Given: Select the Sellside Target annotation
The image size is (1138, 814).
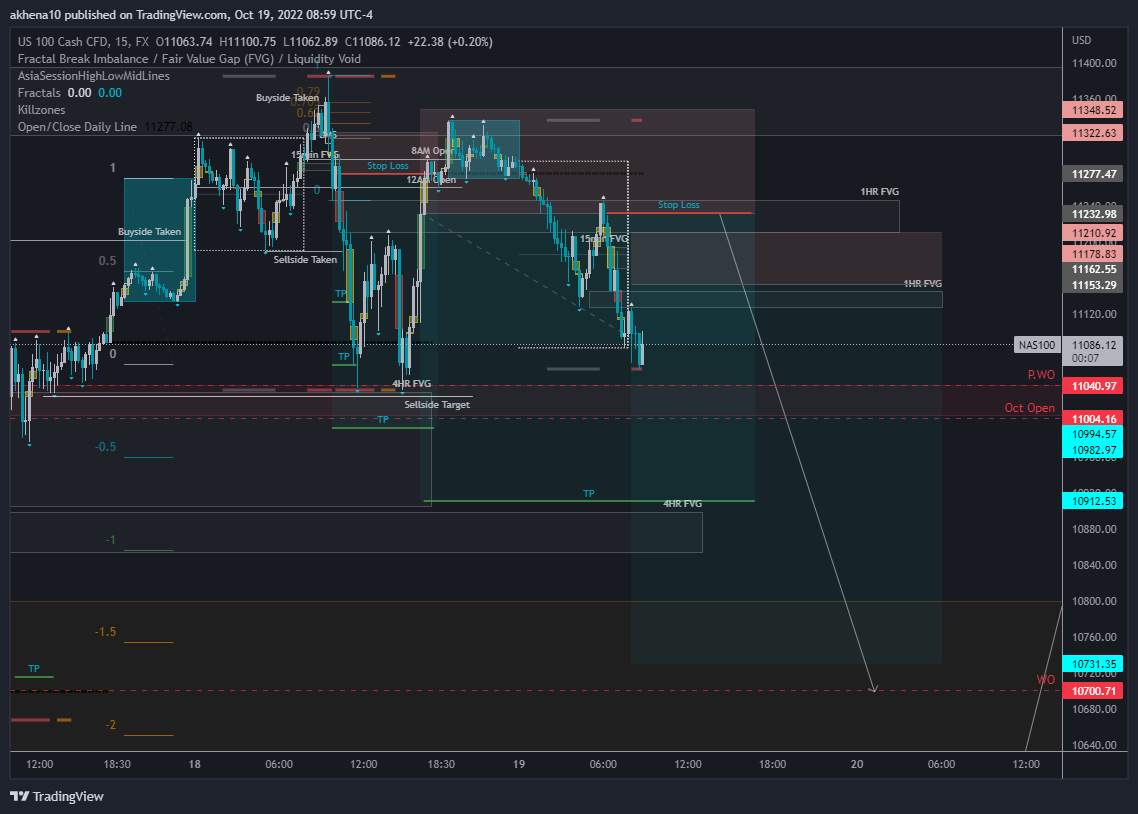Looking at the screenshot, I should pyautogui.click(x=437, y=405).
